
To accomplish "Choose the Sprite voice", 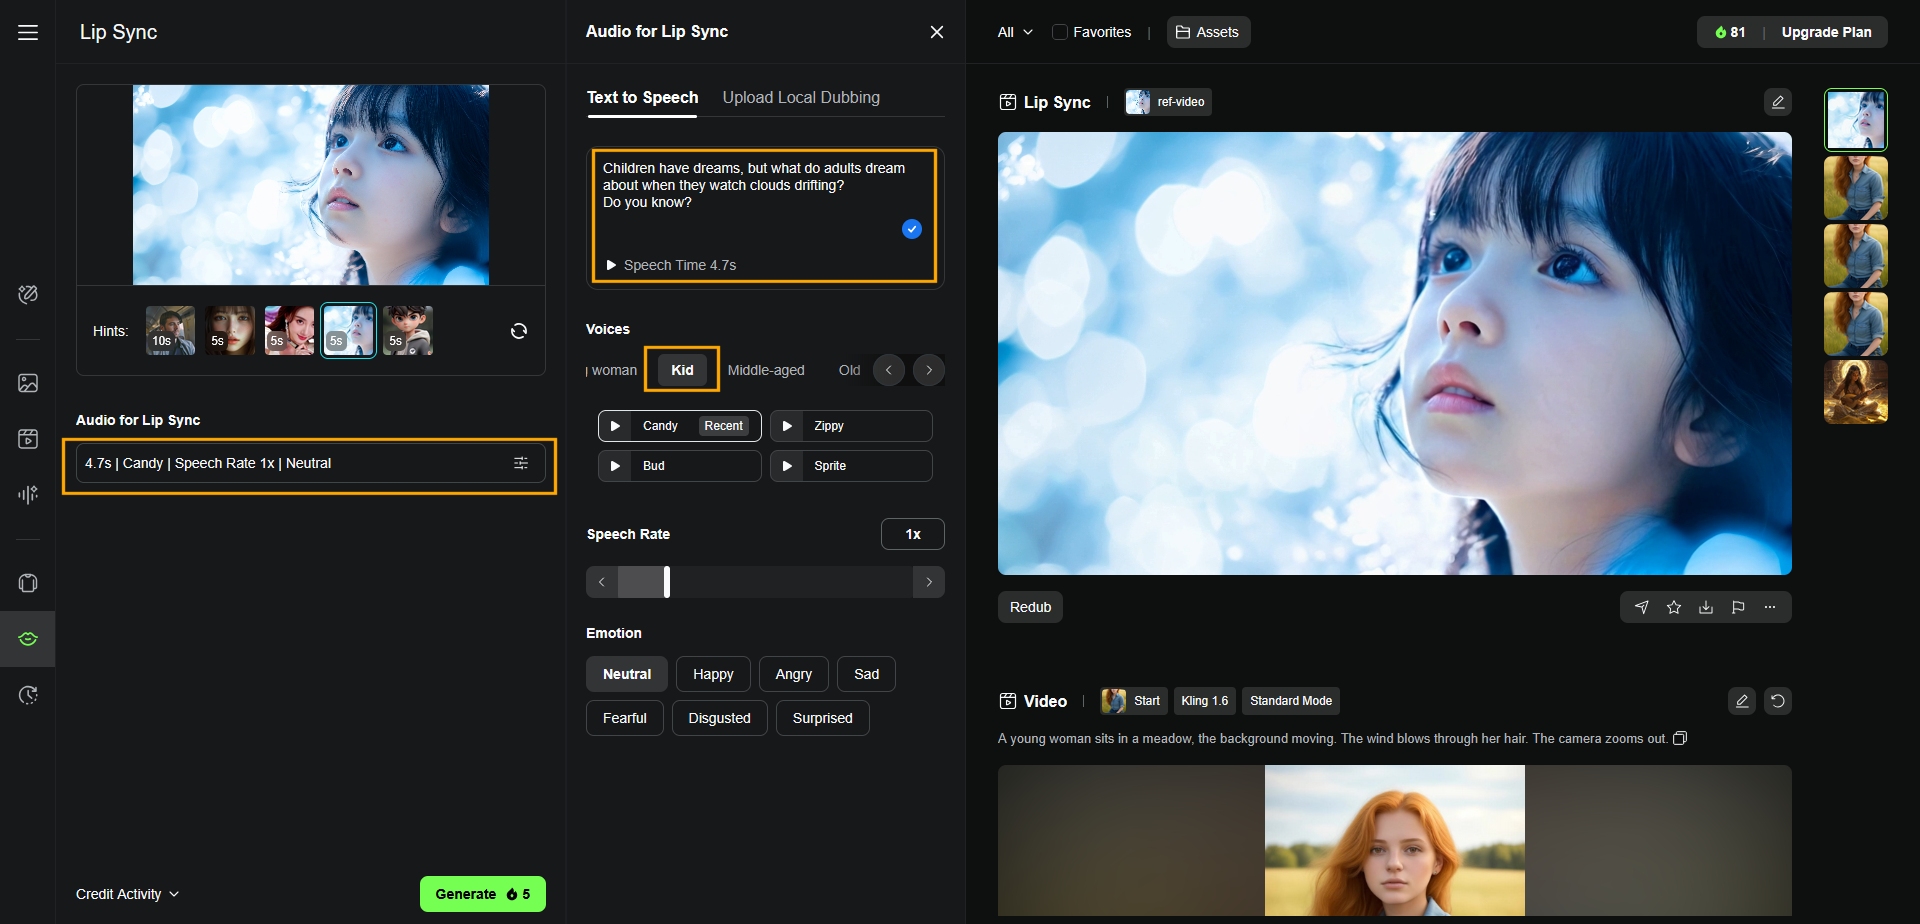I will click(851, 466).
